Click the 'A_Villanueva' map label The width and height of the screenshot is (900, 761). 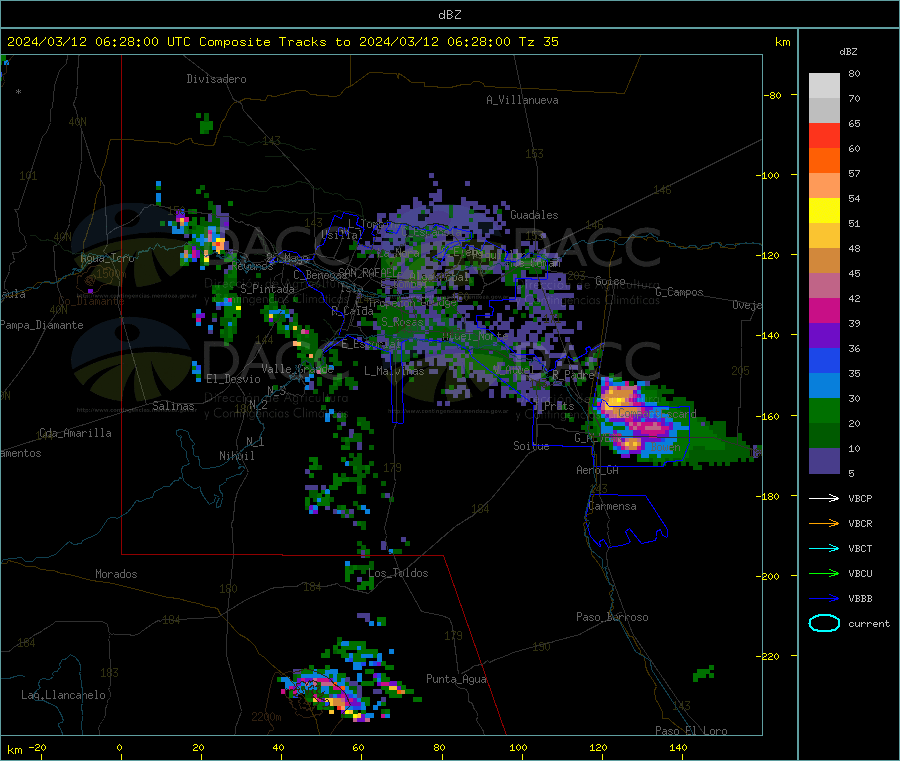click(522, 100)
